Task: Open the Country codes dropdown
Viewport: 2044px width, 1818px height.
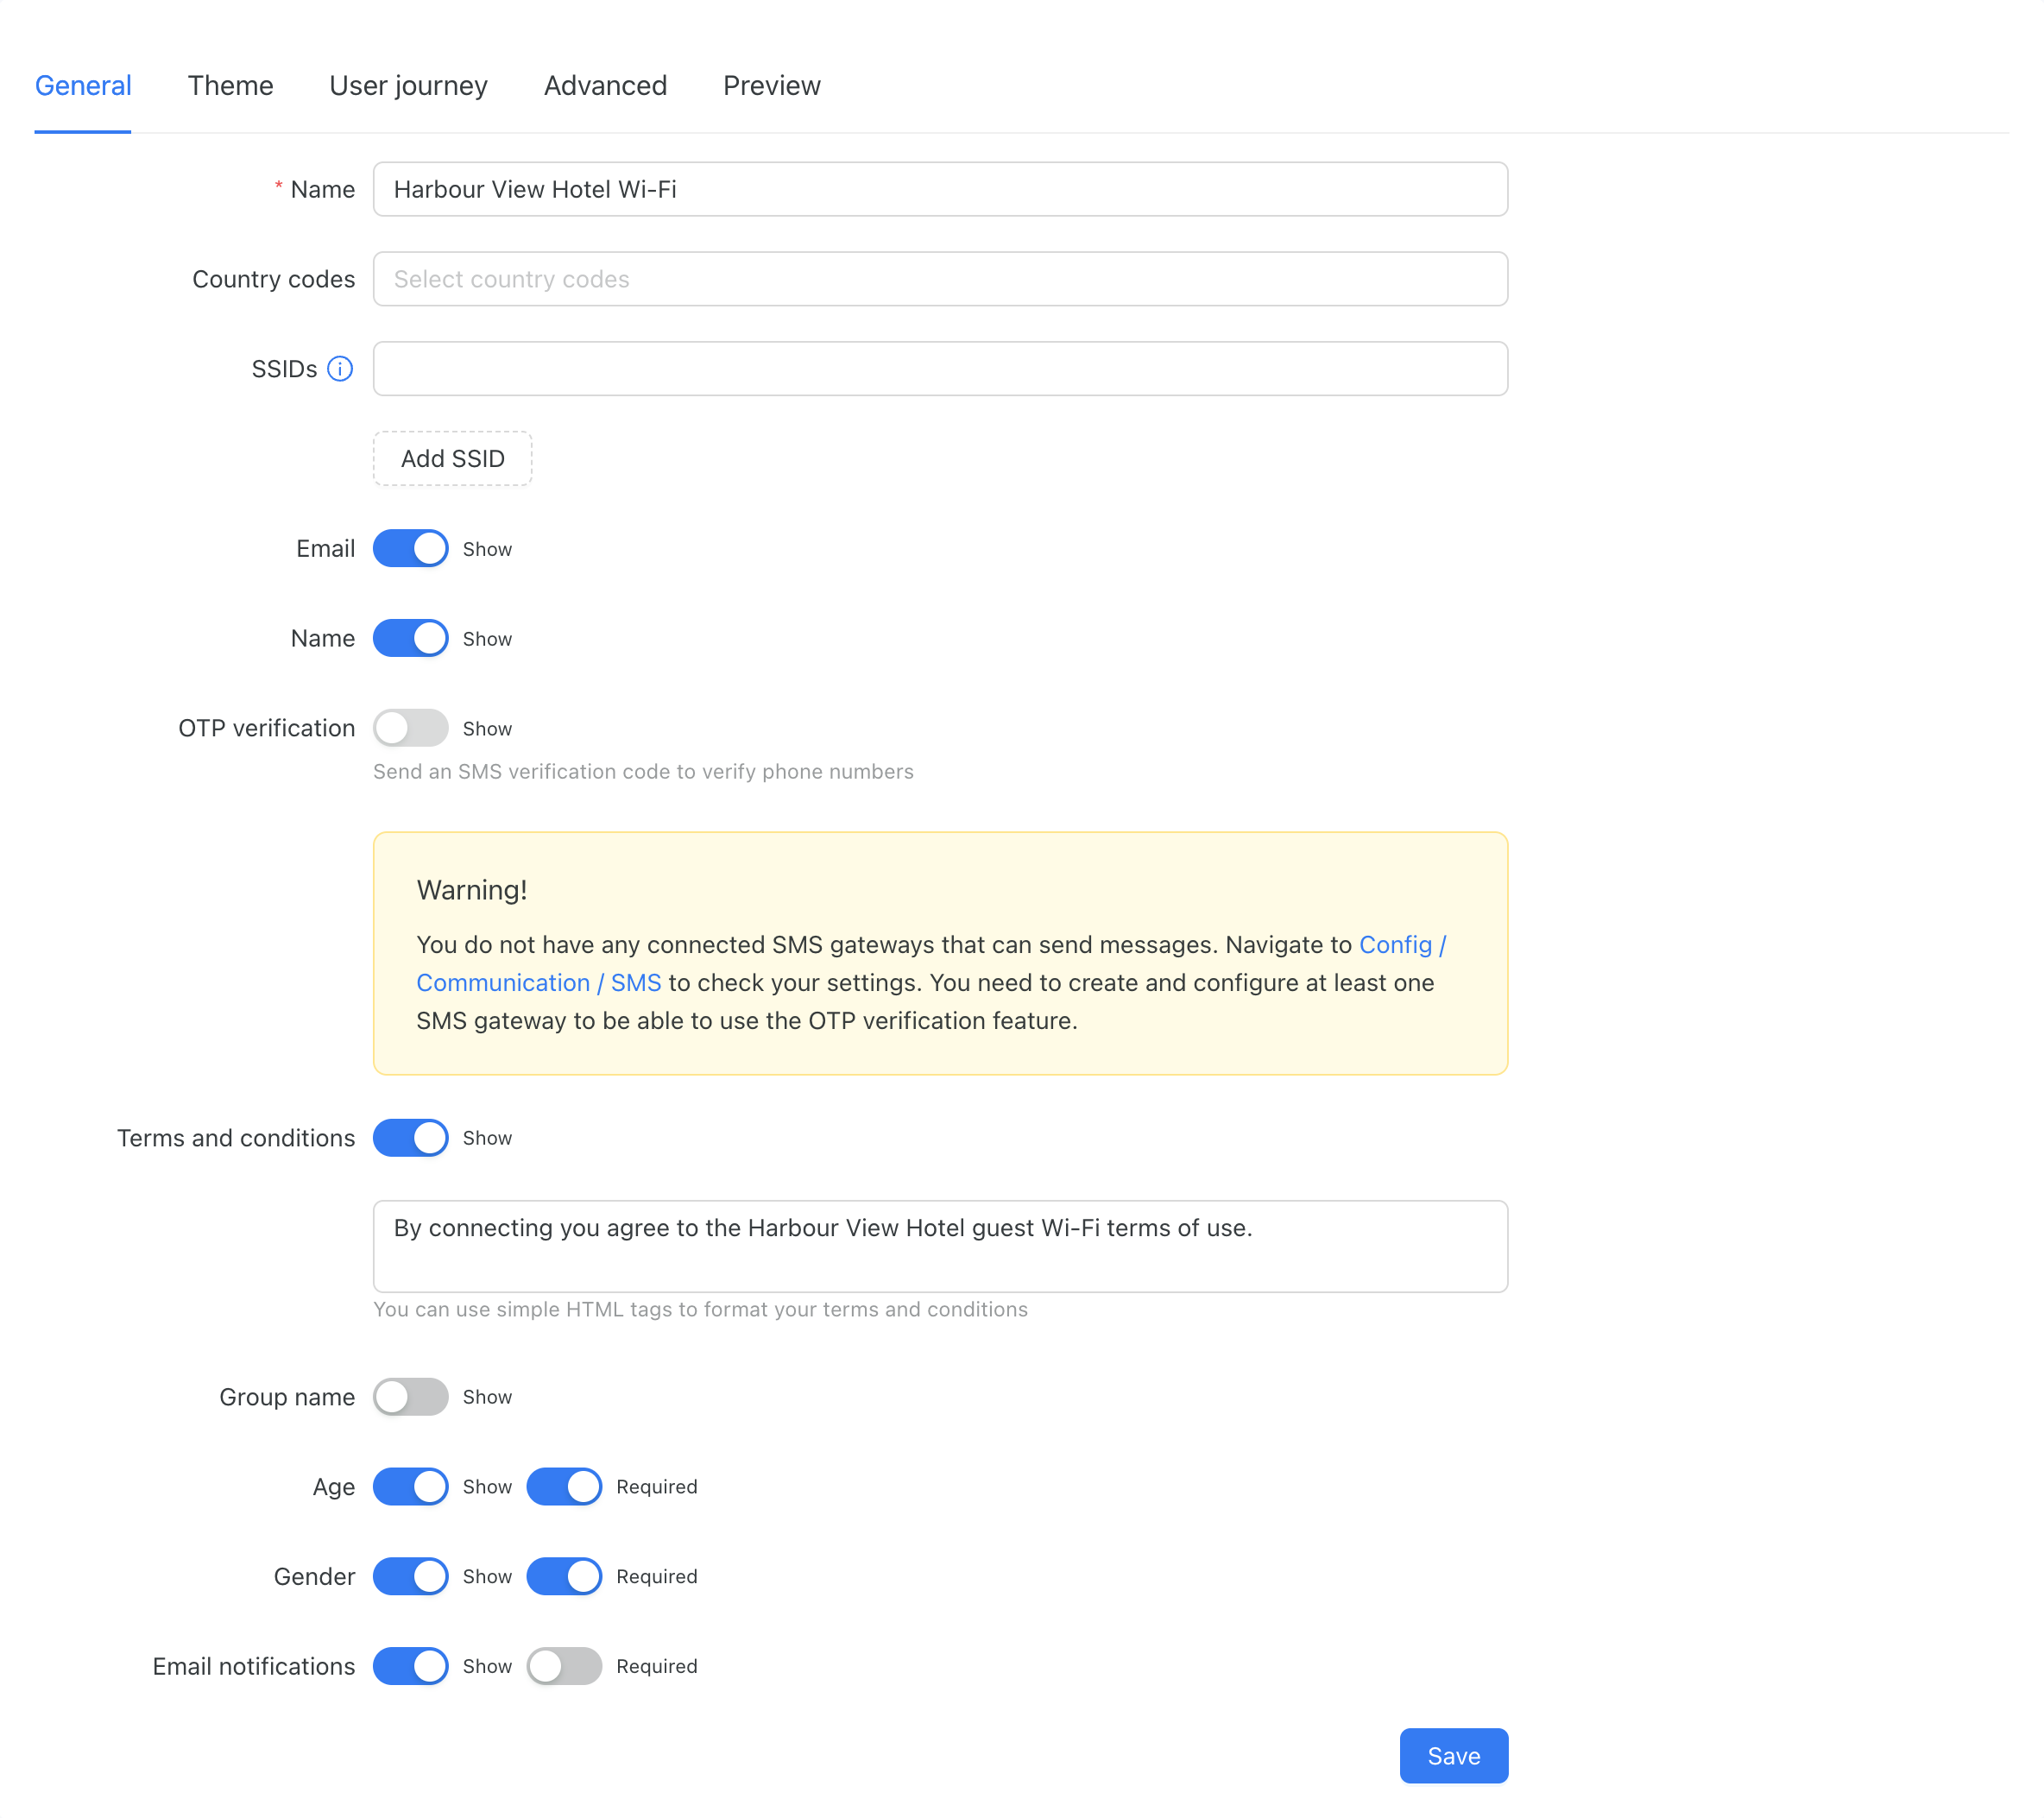Action: (940, 279)
